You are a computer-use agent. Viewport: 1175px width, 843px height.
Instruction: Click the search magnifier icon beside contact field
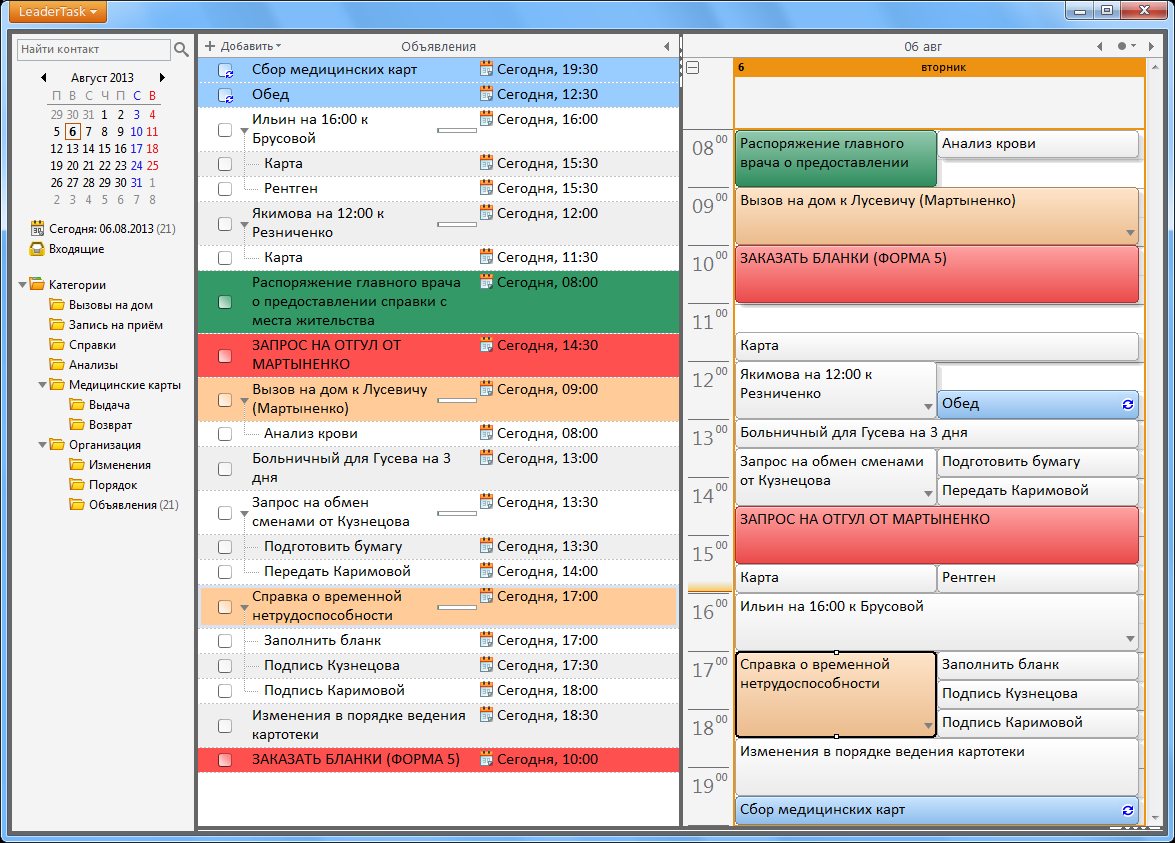pyautogui.click(x=181, y=49)
